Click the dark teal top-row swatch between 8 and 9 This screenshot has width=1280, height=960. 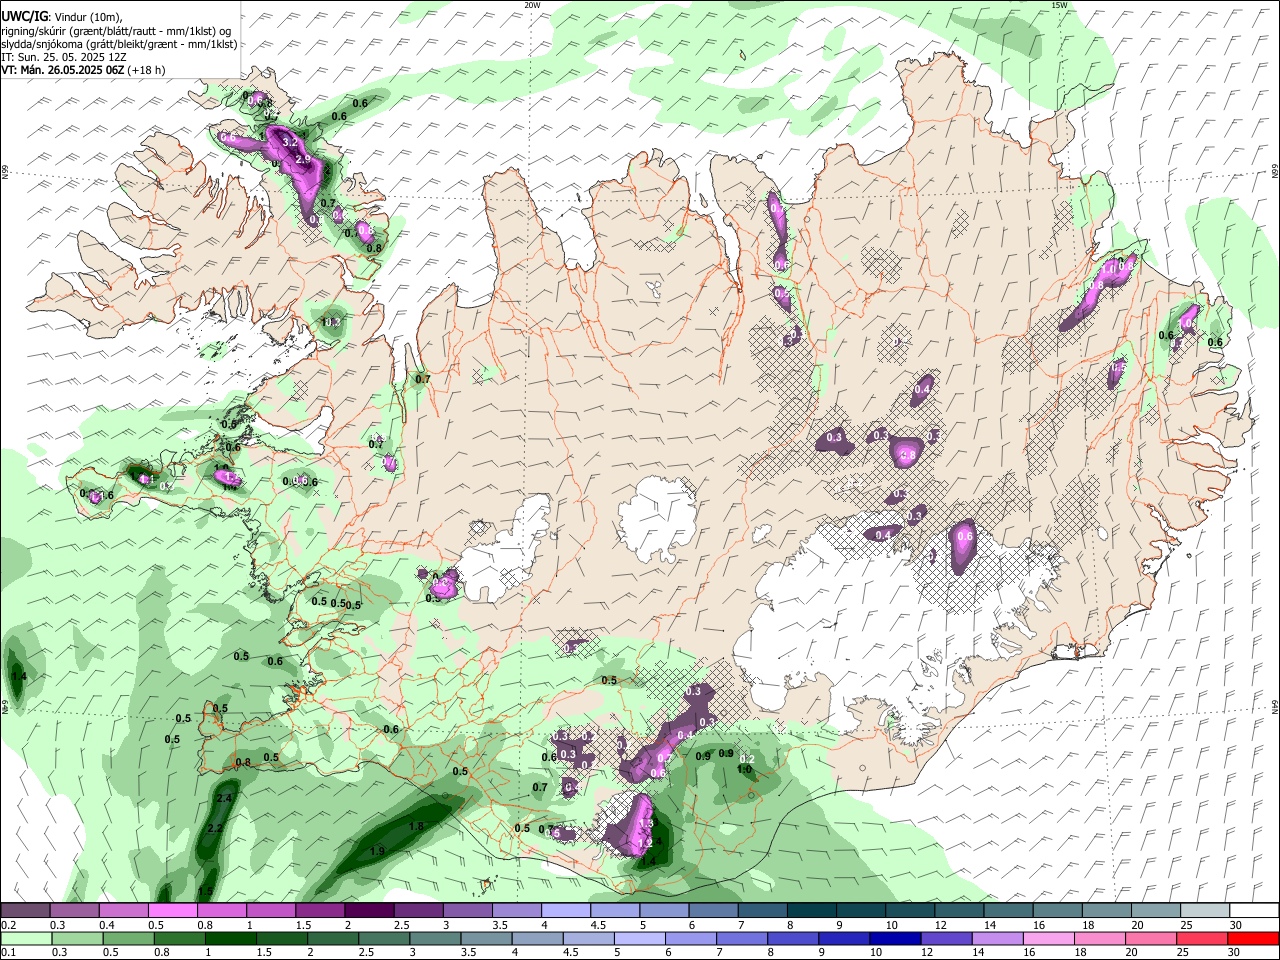pyautogui.click(x=810, y=911)
